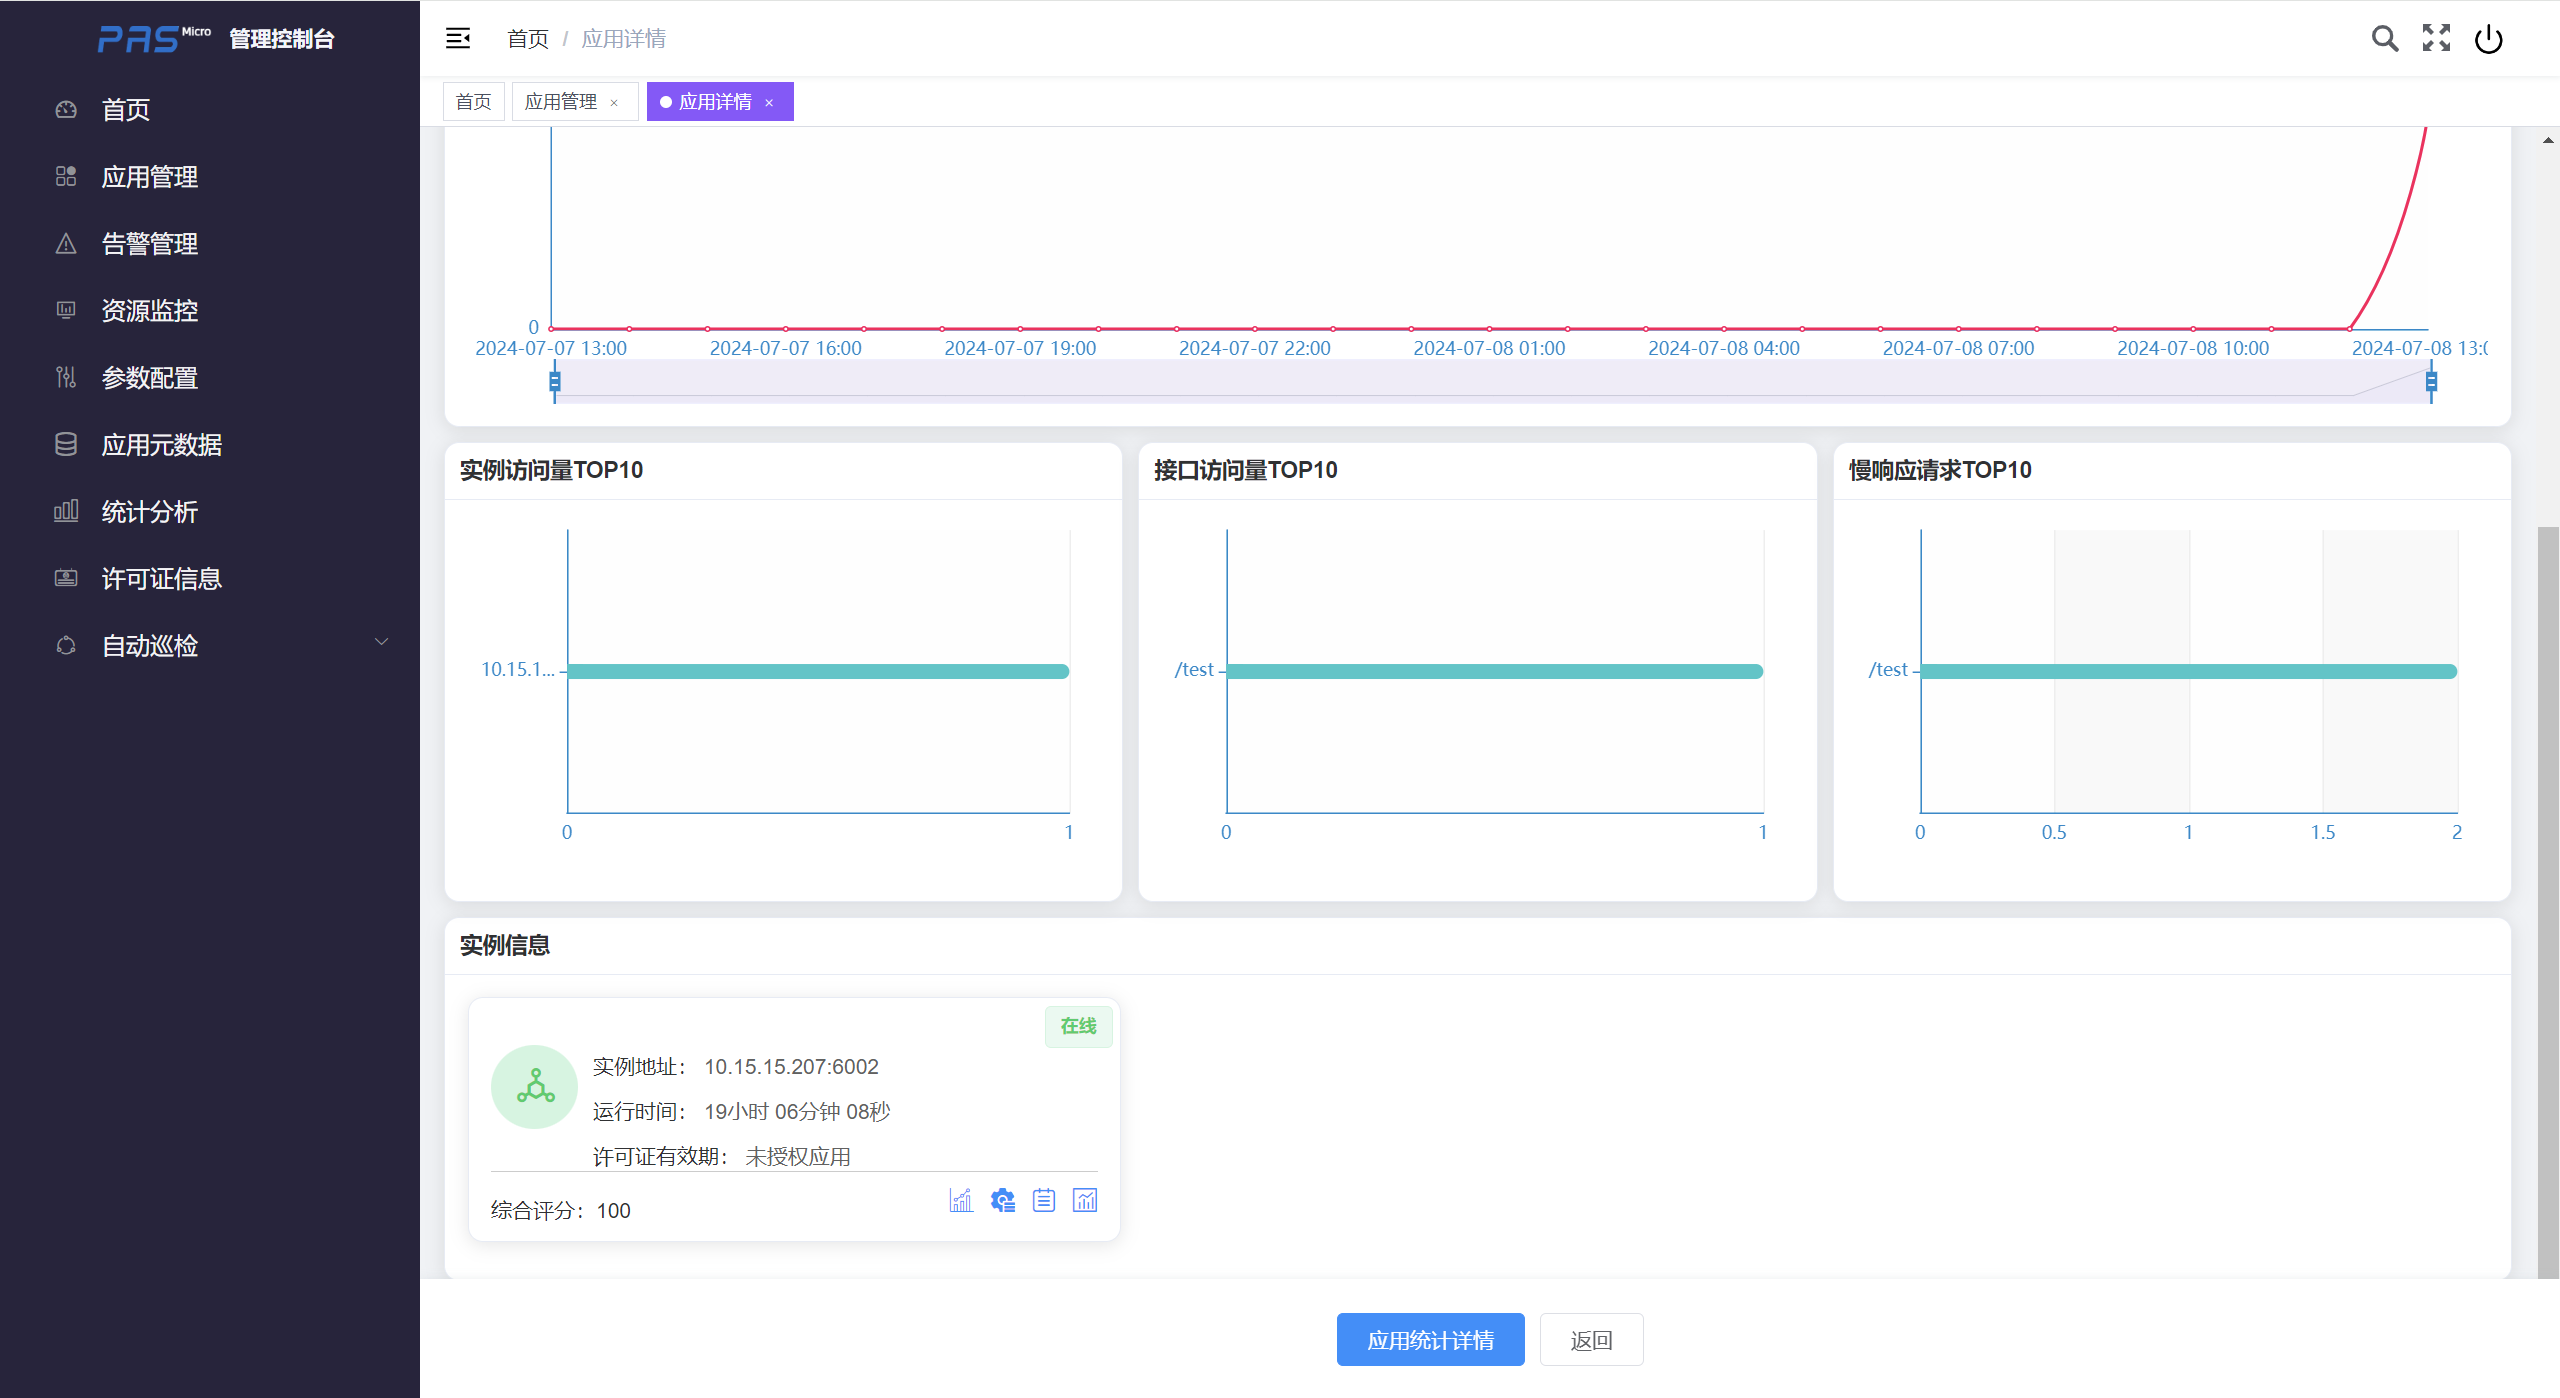Click the left handle of chart zoom slider
Viewport: 2560px width, 1398px height.
555,382
